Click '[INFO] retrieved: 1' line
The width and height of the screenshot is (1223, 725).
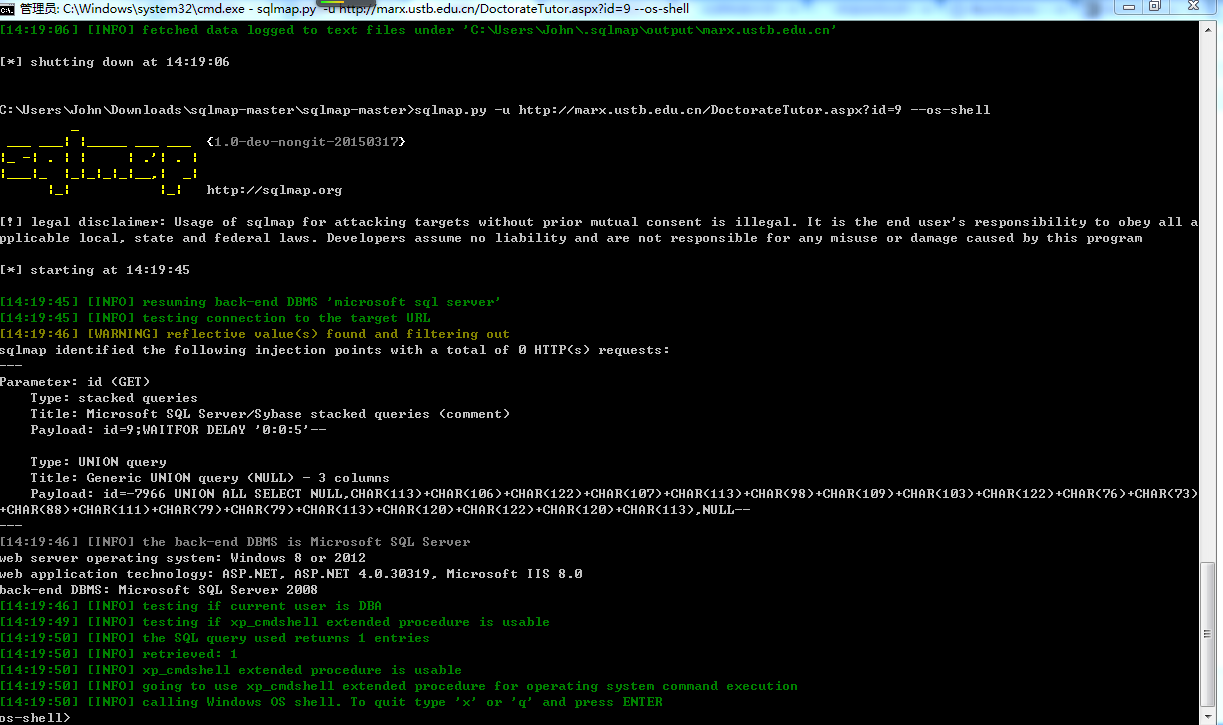[x=119, y=654]
